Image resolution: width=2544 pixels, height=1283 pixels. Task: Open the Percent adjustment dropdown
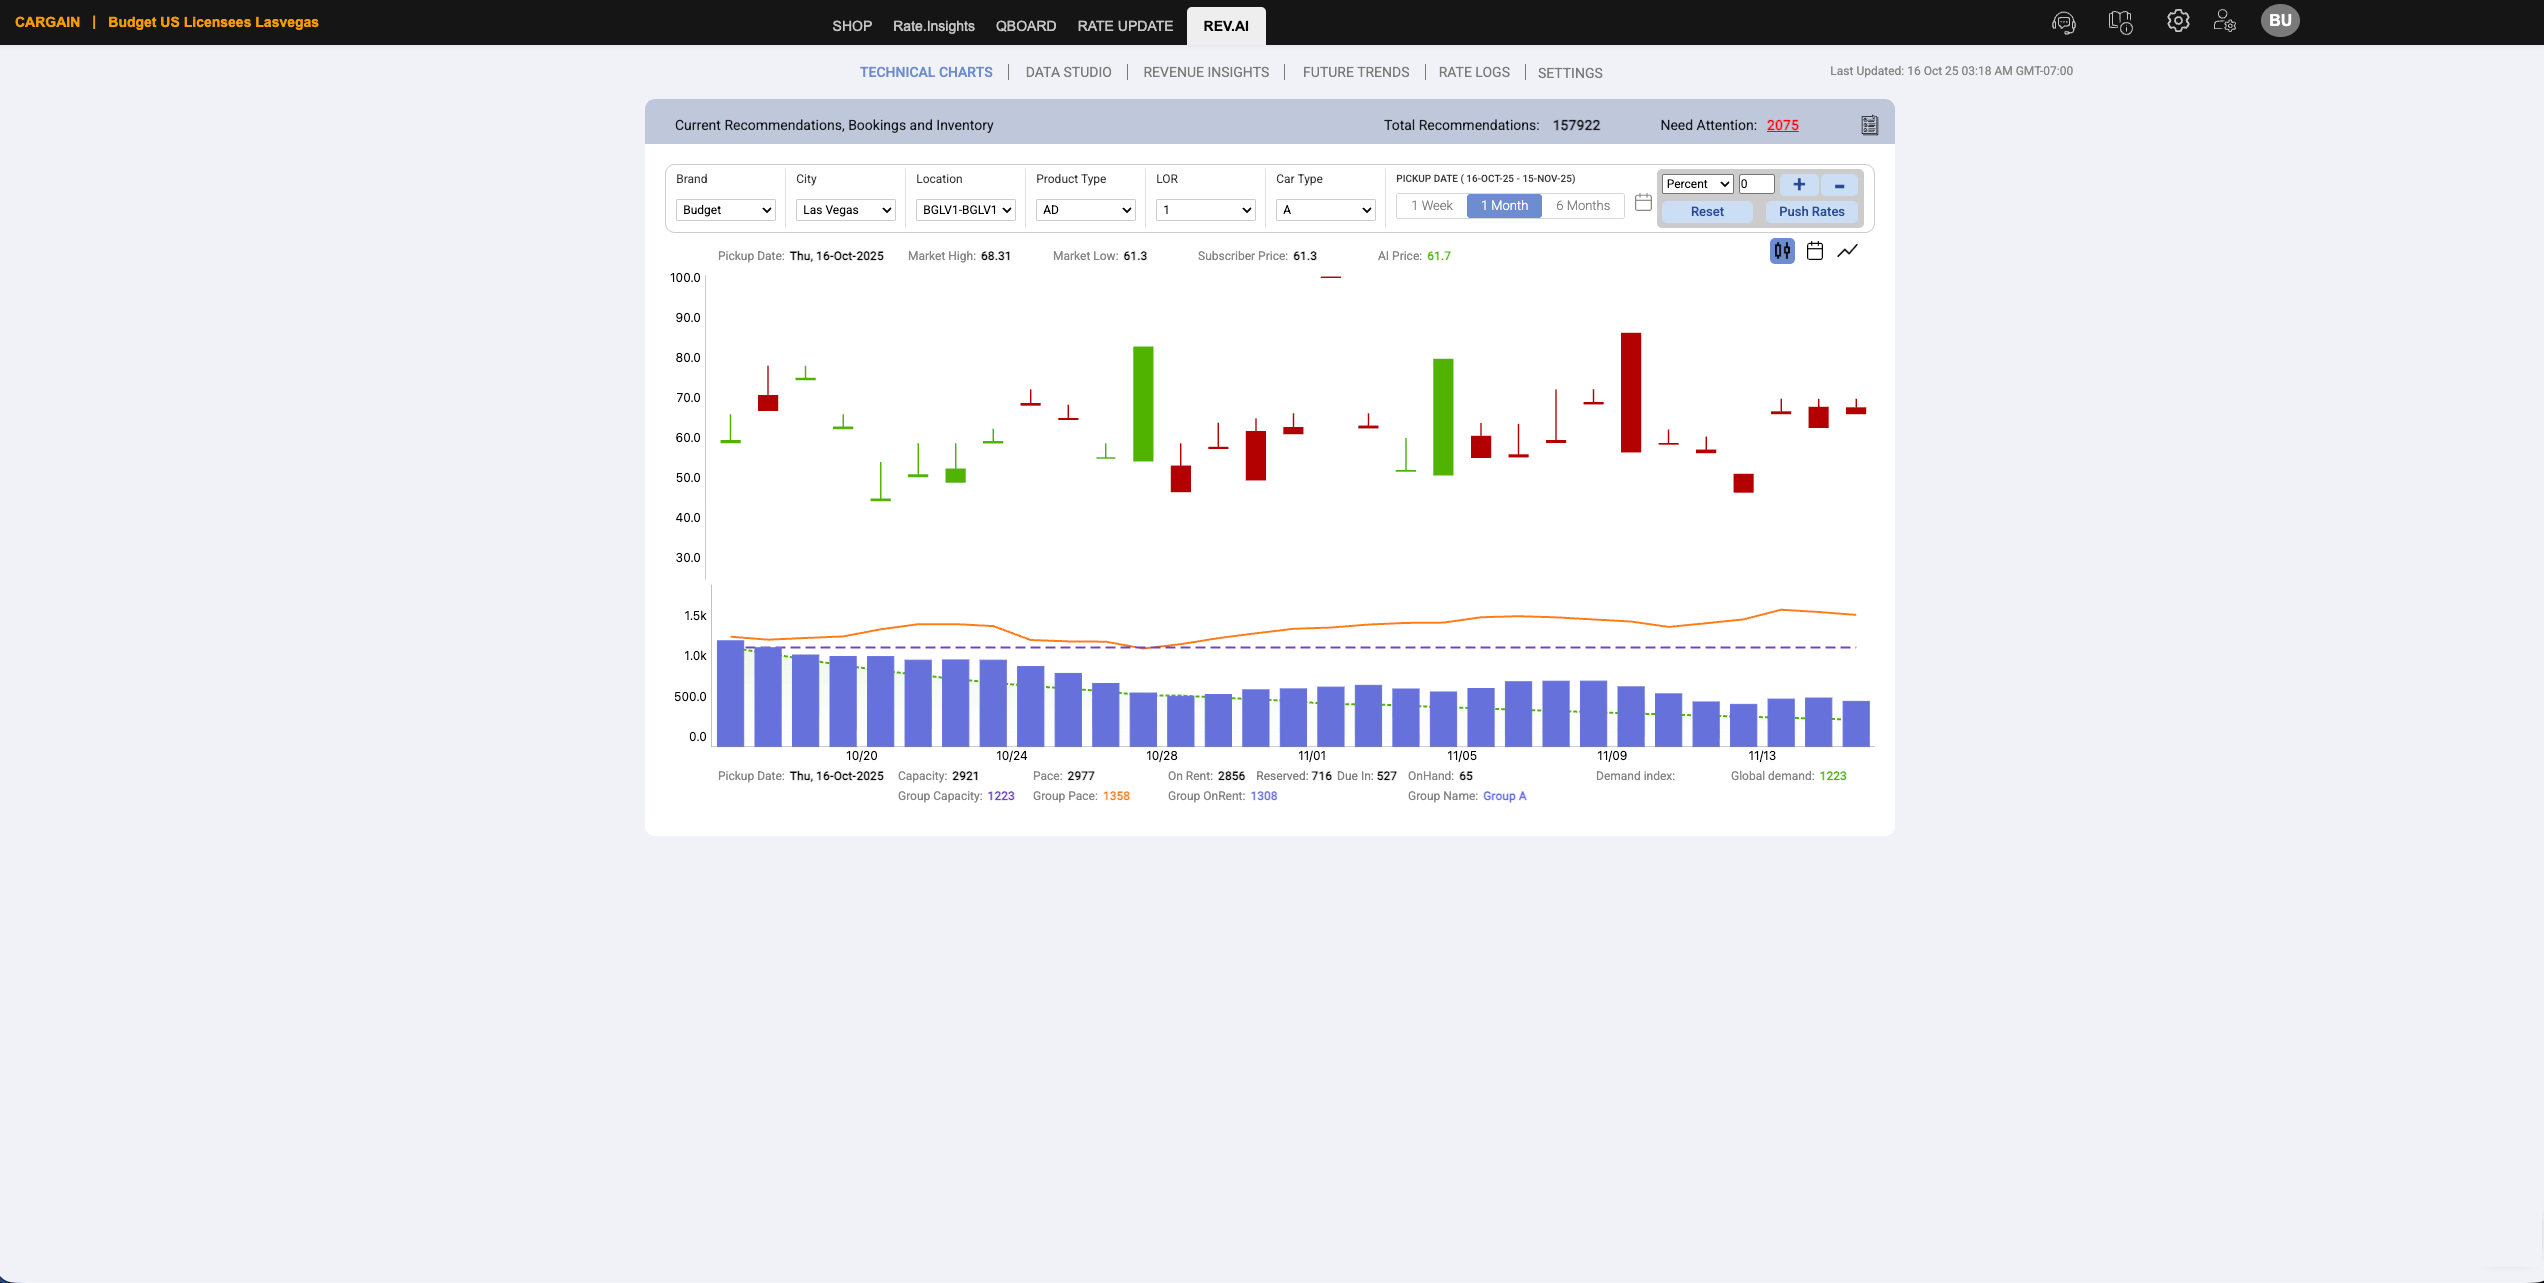(1696, 183)
